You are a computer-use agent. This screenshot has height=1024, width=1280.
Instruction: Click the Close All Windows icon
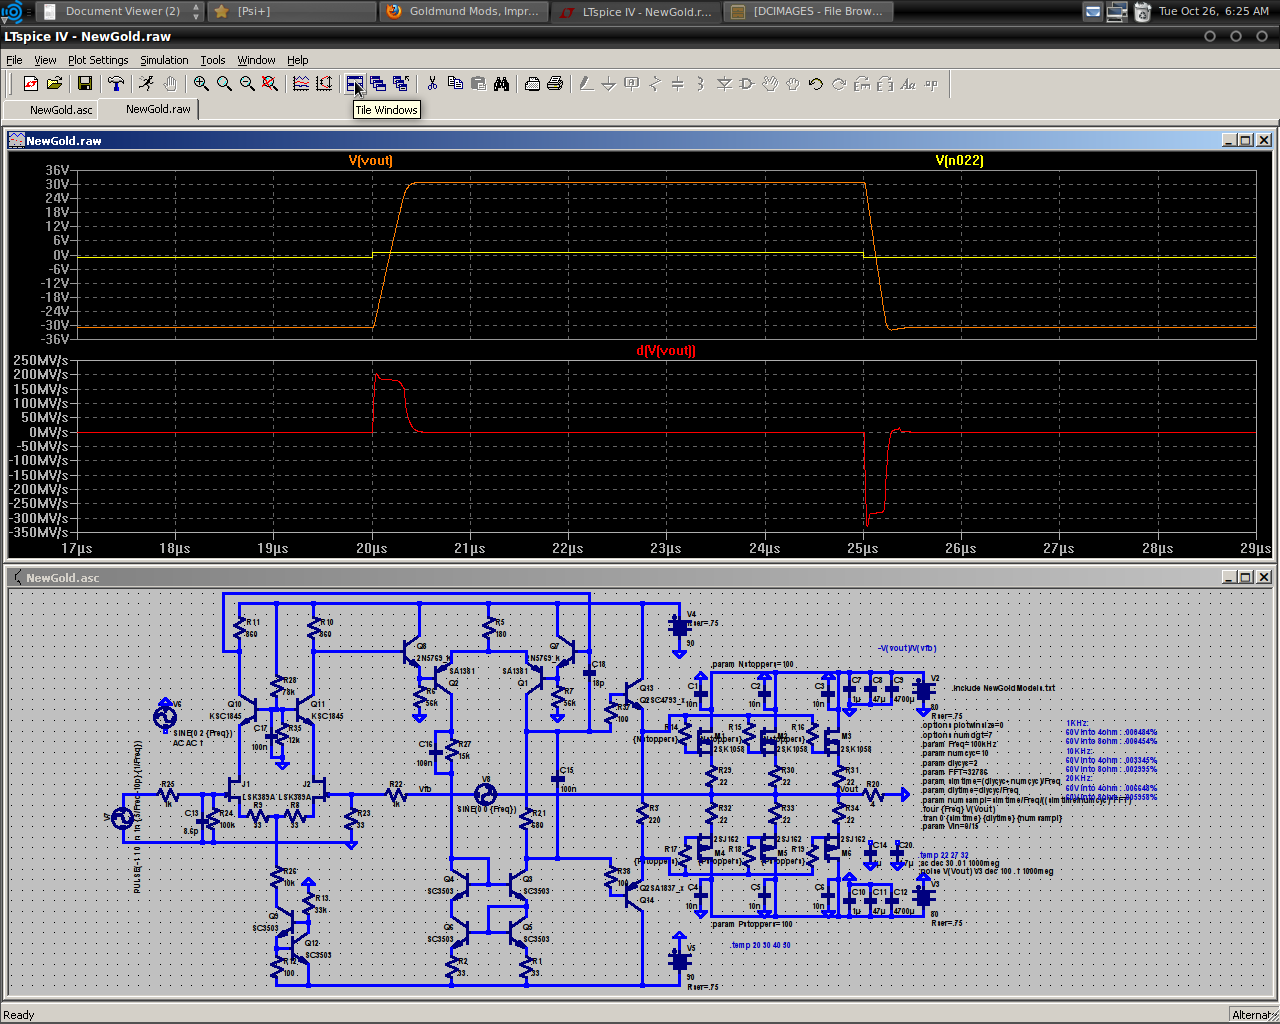401,84
